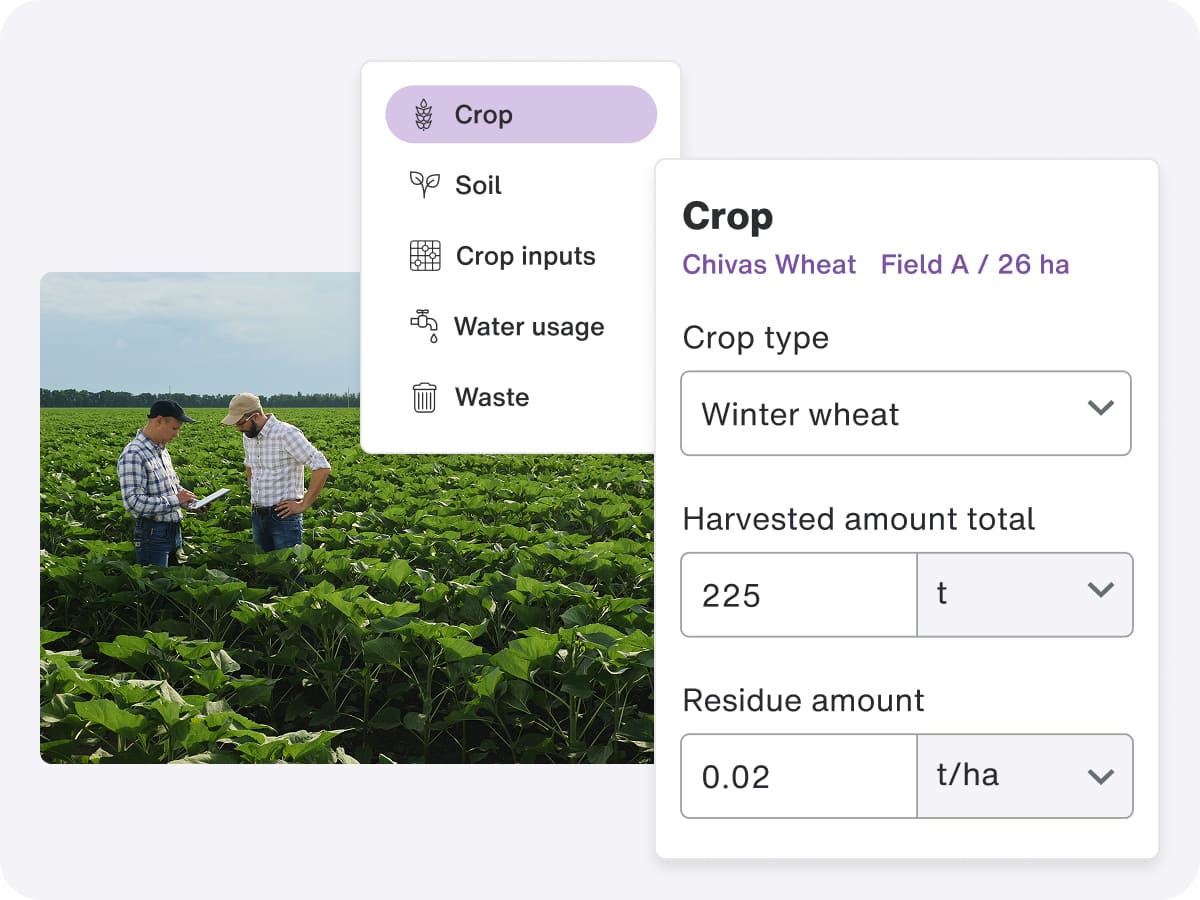
Task: Click the Harvested amount total field with 225
Action: (x=799, y=595)
